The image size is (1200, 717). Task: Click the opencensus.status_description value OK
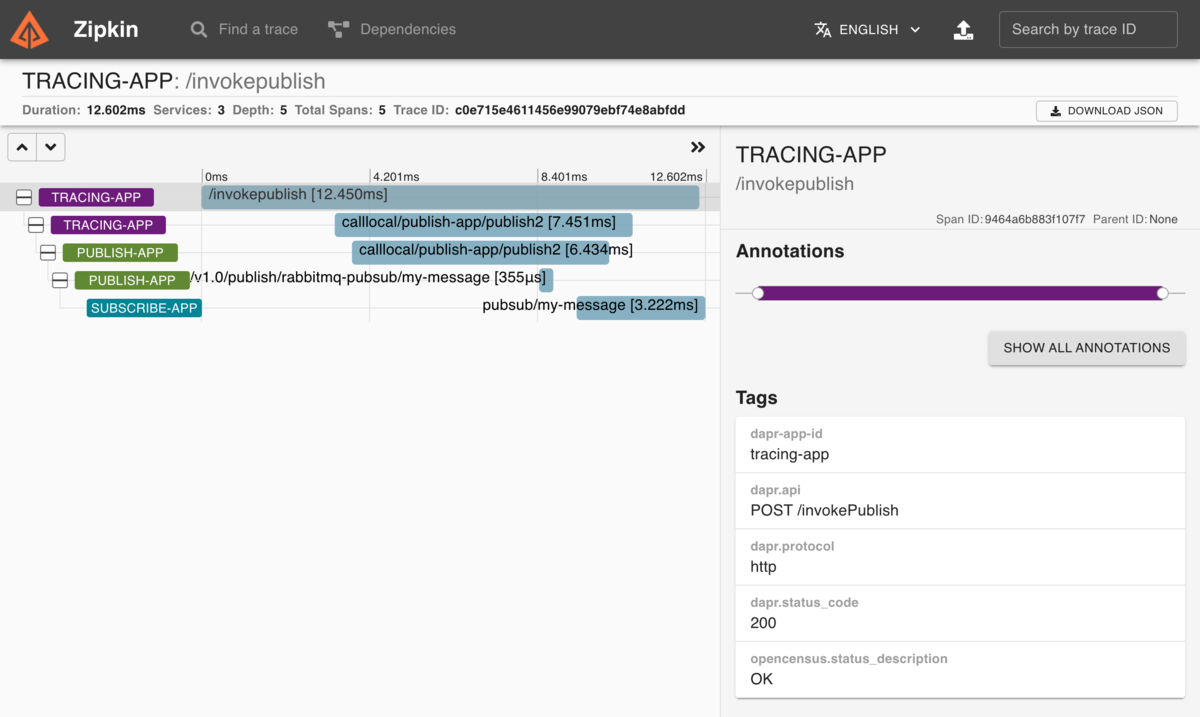tap(761, 678)
